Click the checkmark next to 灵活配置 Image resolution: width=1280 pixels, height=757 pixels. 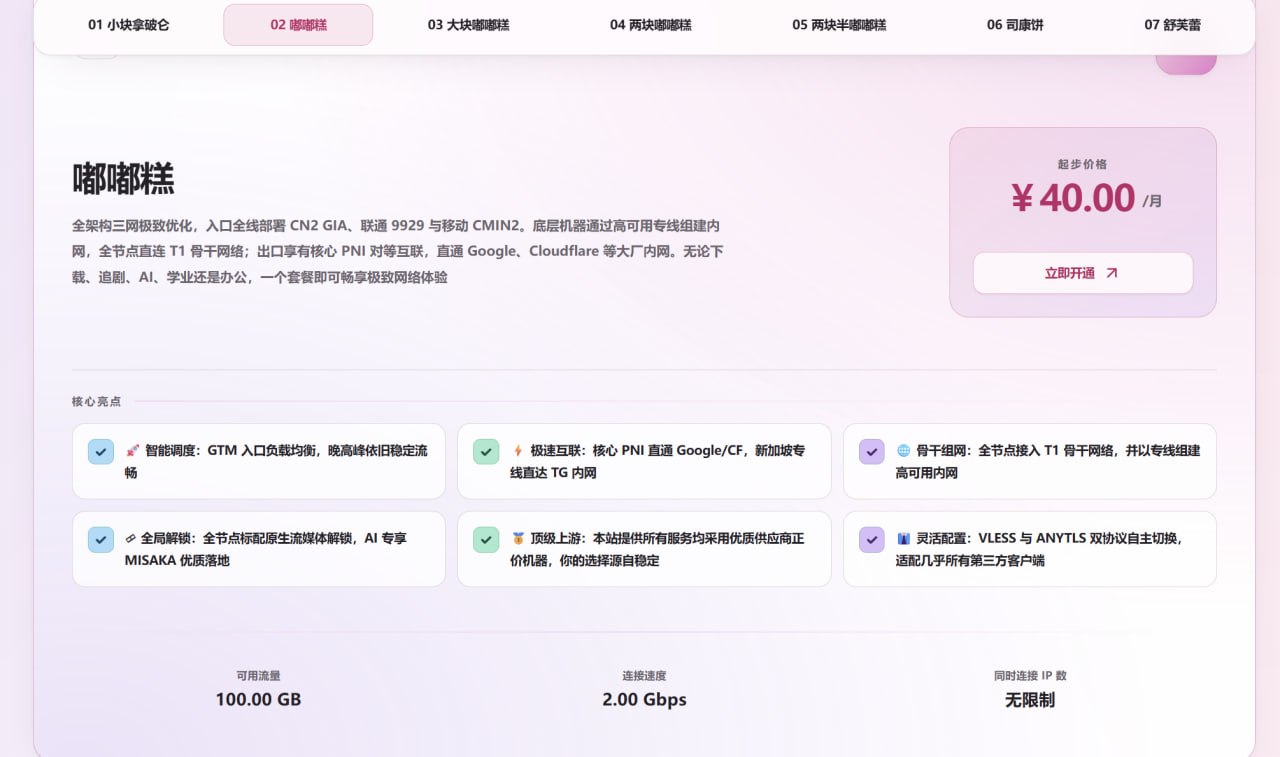pos(872,540)
